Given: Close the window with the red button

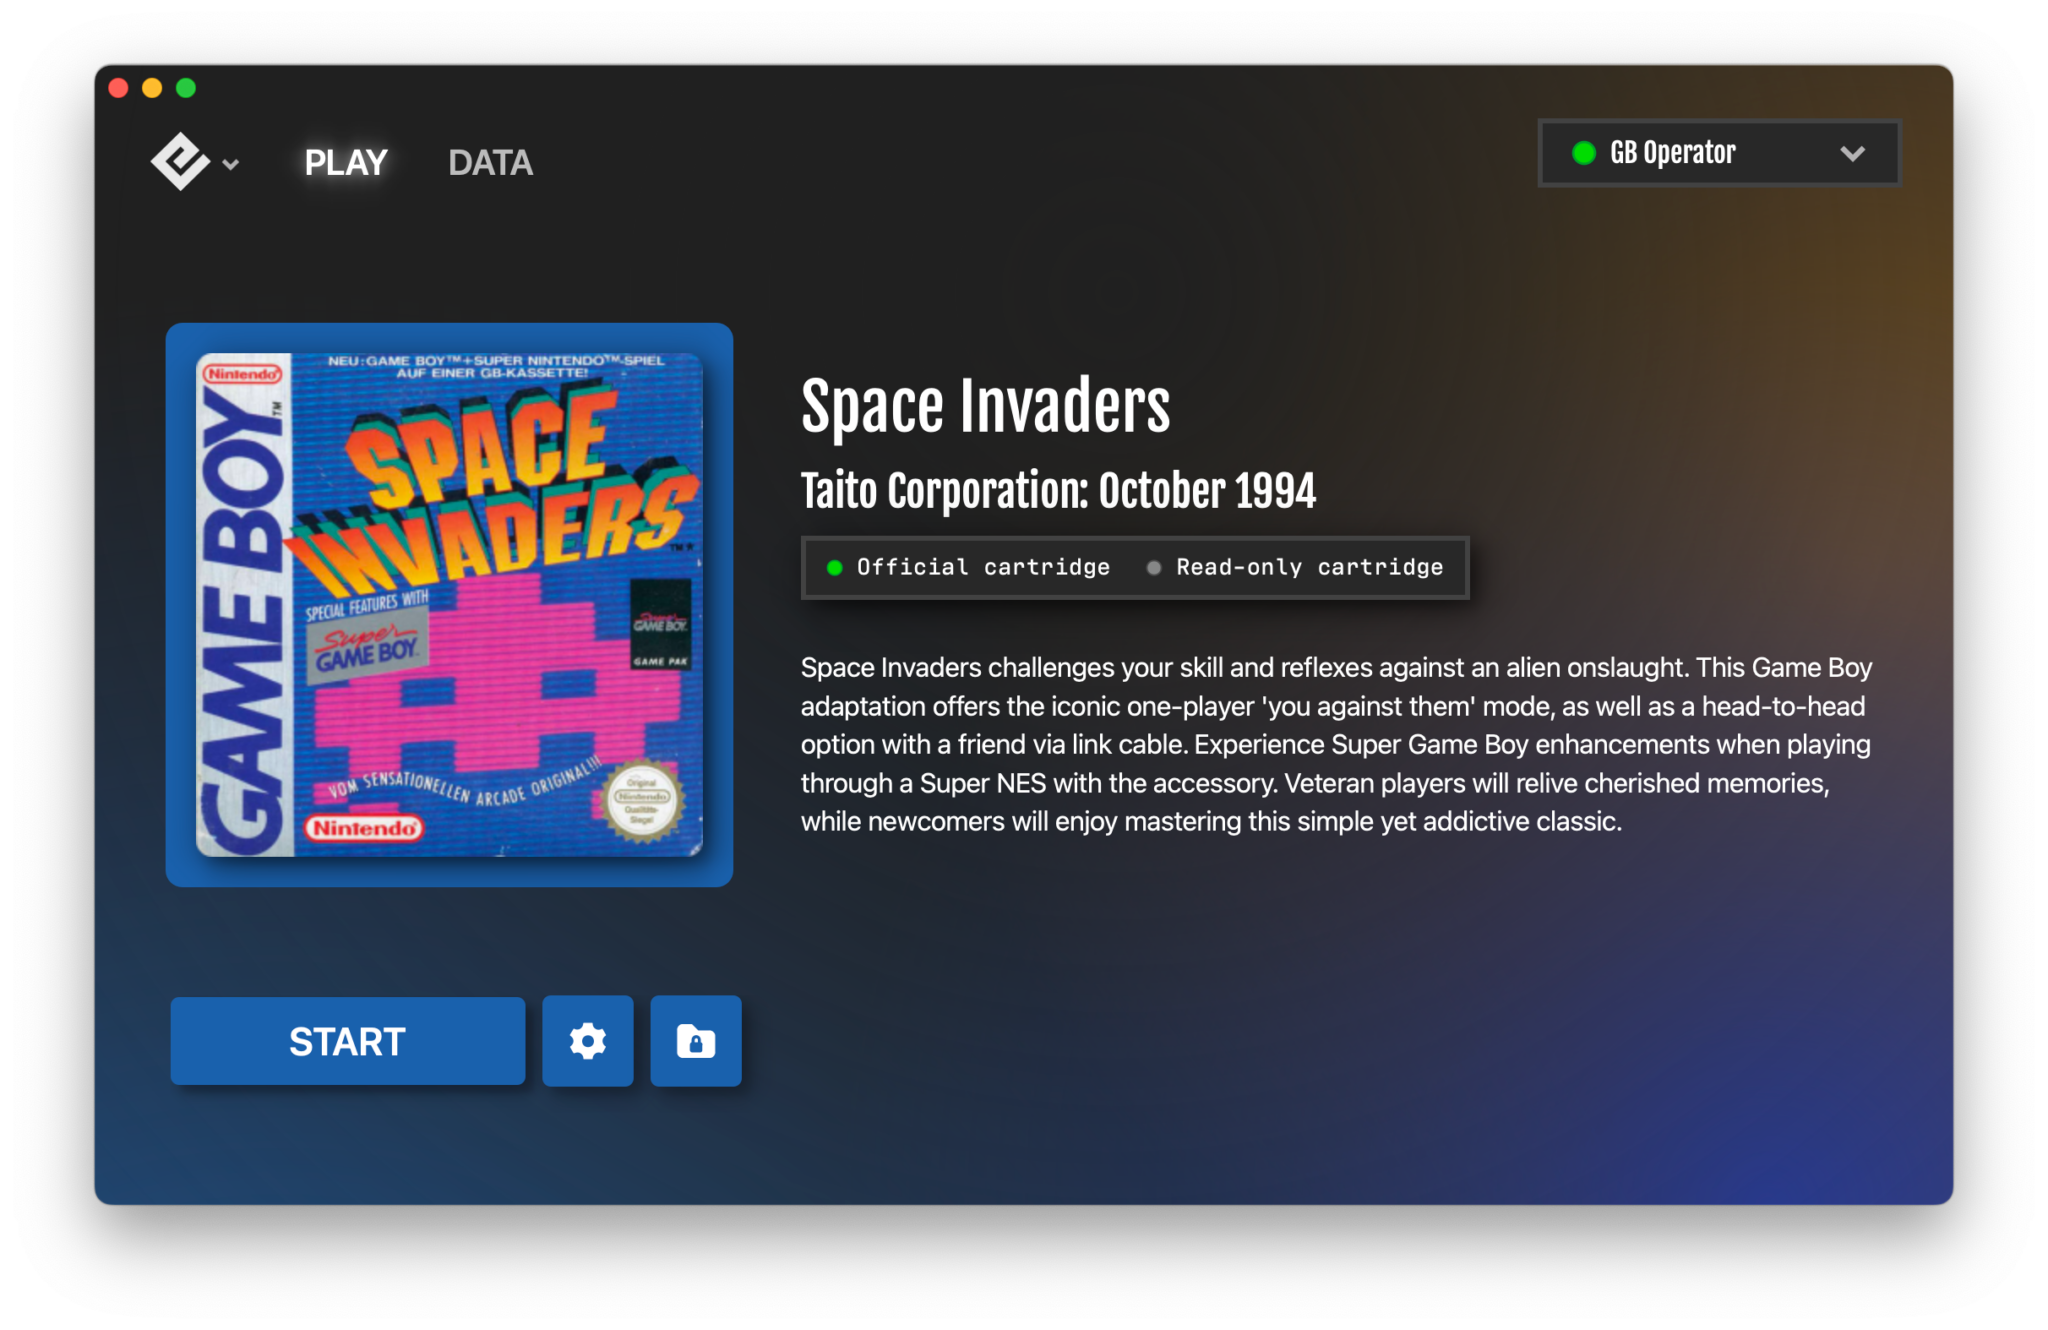Looking at the screenshot, I should click(x=118, y=88).
